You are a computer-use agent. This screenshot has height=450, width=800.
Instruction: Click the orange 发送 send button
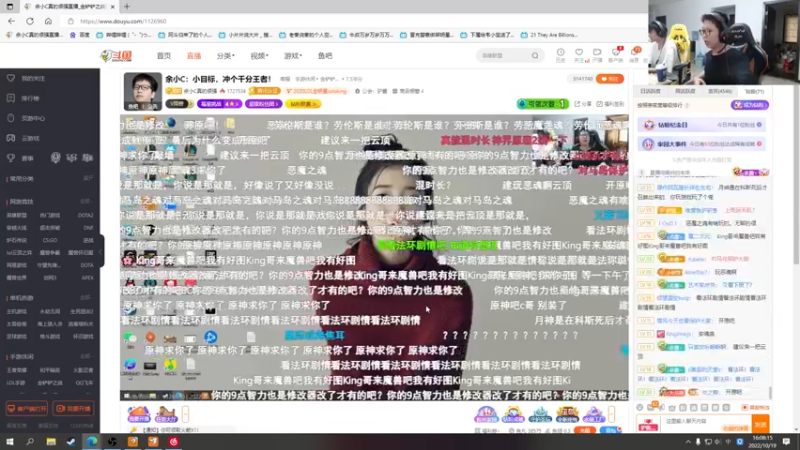[760, 424]
